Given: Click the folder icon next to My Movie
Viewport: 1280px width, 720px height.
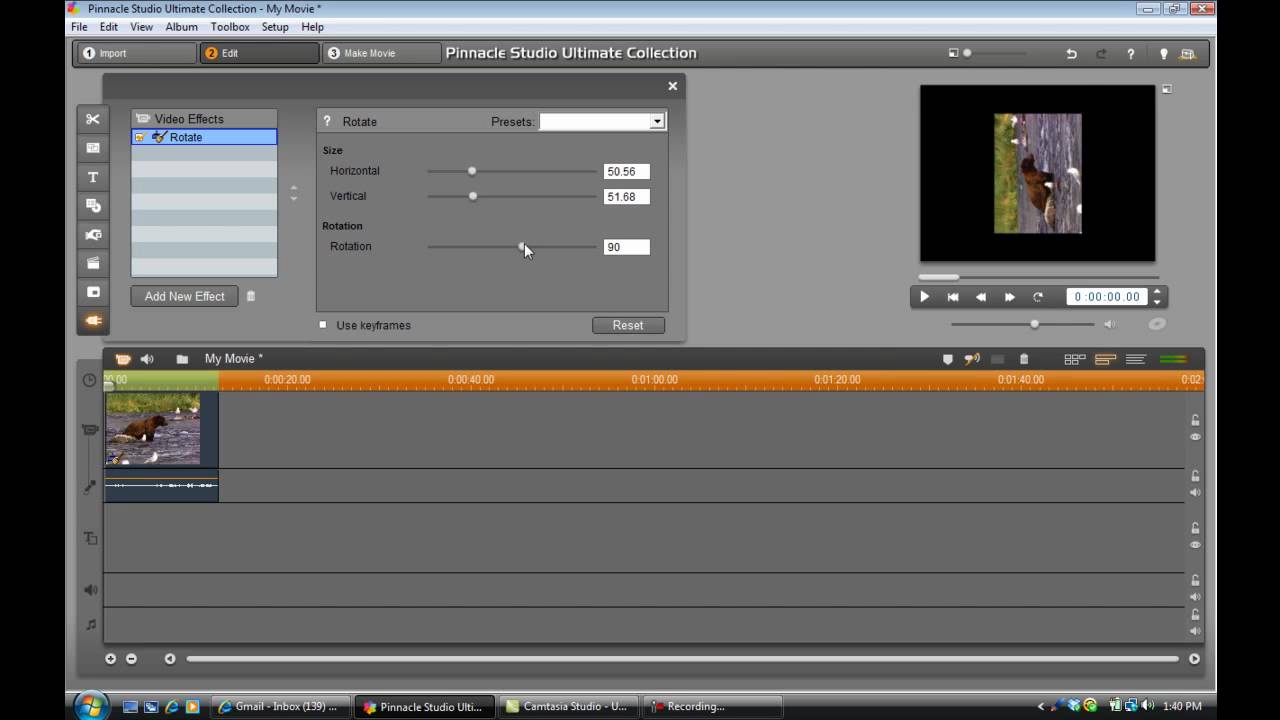Looking at the screenshot, I should pyautogui.click(x=182, y=359).
